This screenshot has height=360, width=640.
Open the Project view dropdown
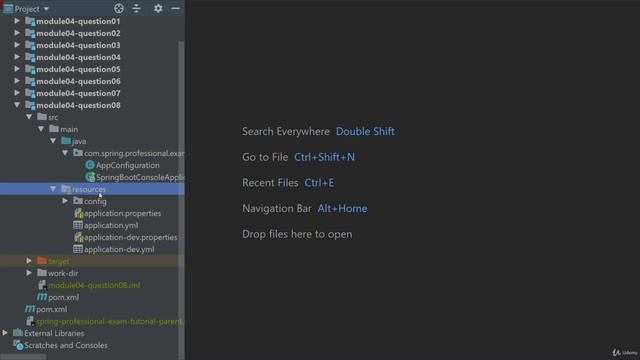[x=46, y=9]
